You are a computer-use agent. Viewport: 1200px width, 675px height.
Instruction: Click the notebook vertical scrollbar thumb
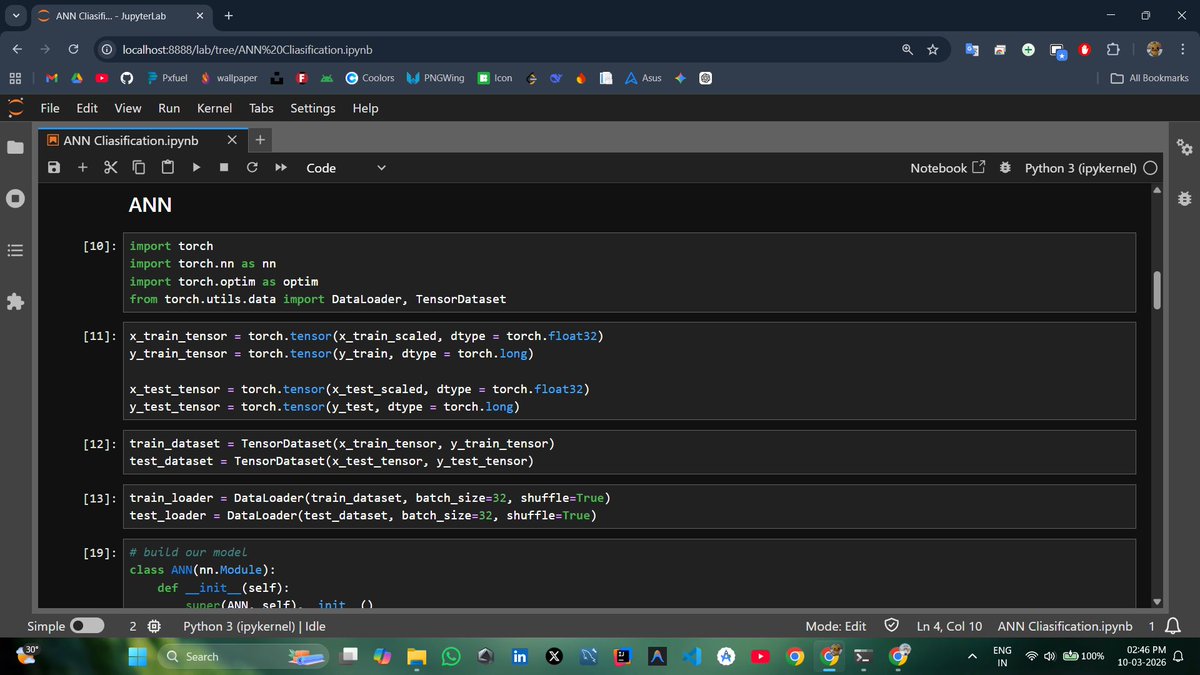1157,290
